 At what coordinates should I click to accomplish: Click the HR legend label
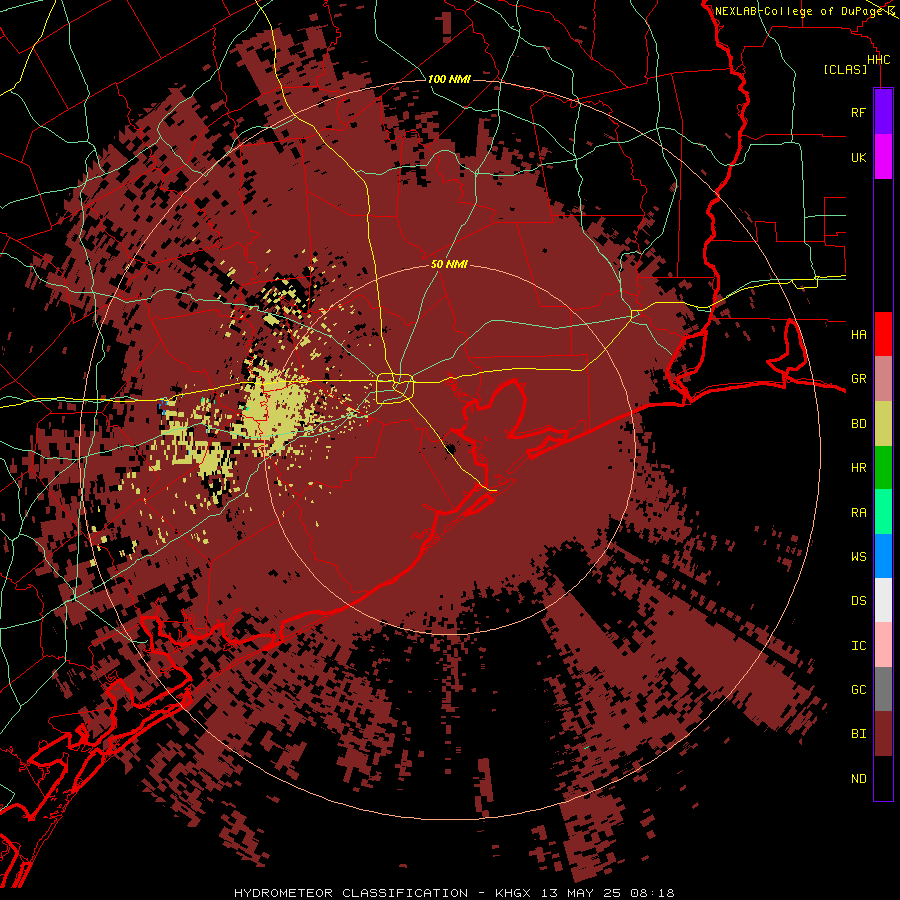(858, 468)
